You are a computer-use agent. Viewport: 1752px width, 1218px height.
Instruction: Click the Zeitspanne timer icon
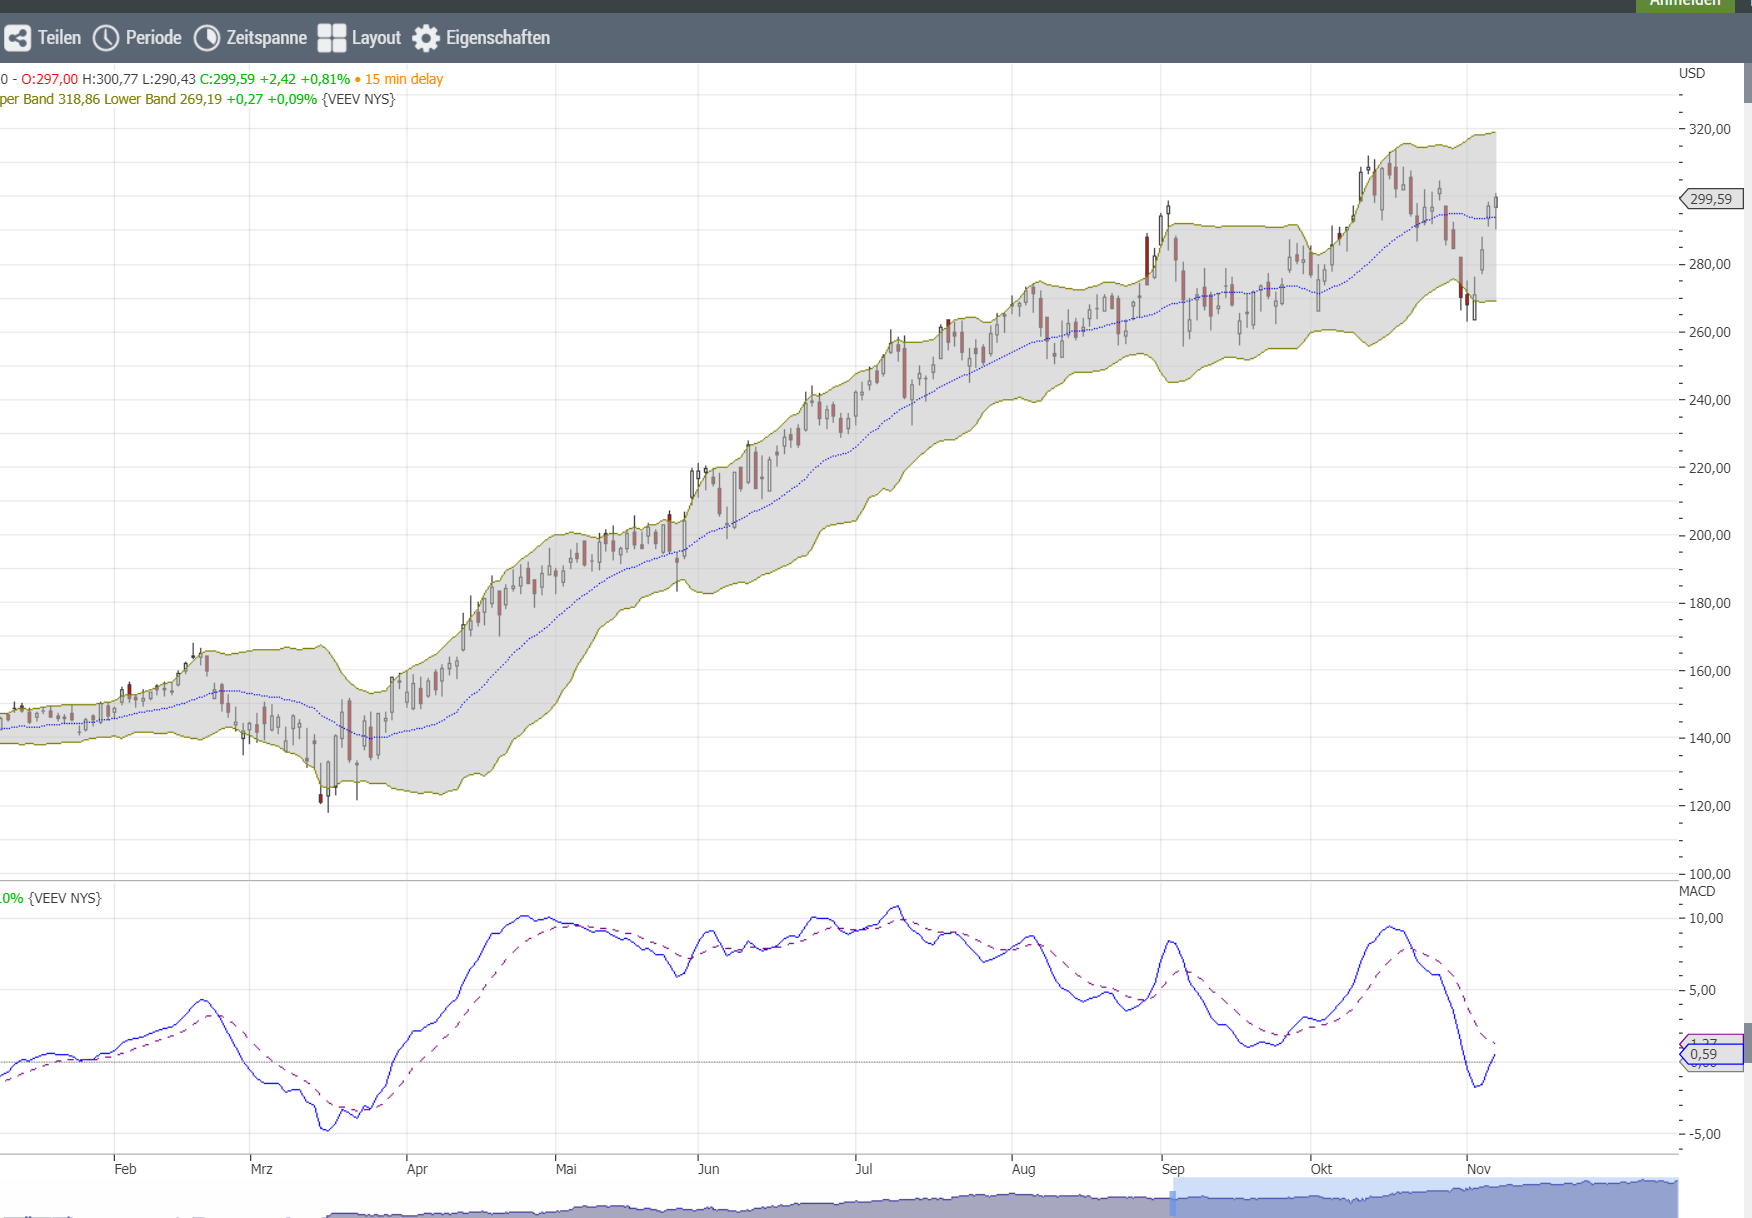(x=206, y=38)
